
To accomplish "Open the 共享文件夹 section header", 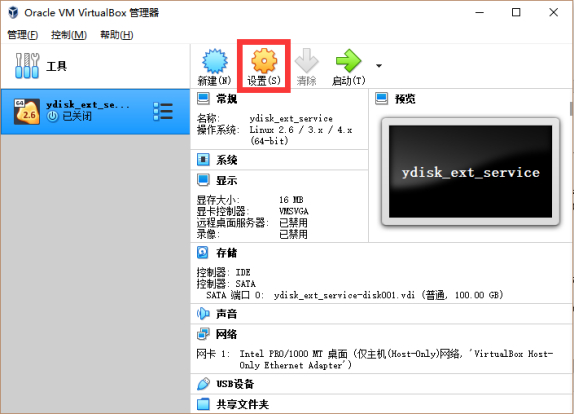I will [x=243, y=404].
